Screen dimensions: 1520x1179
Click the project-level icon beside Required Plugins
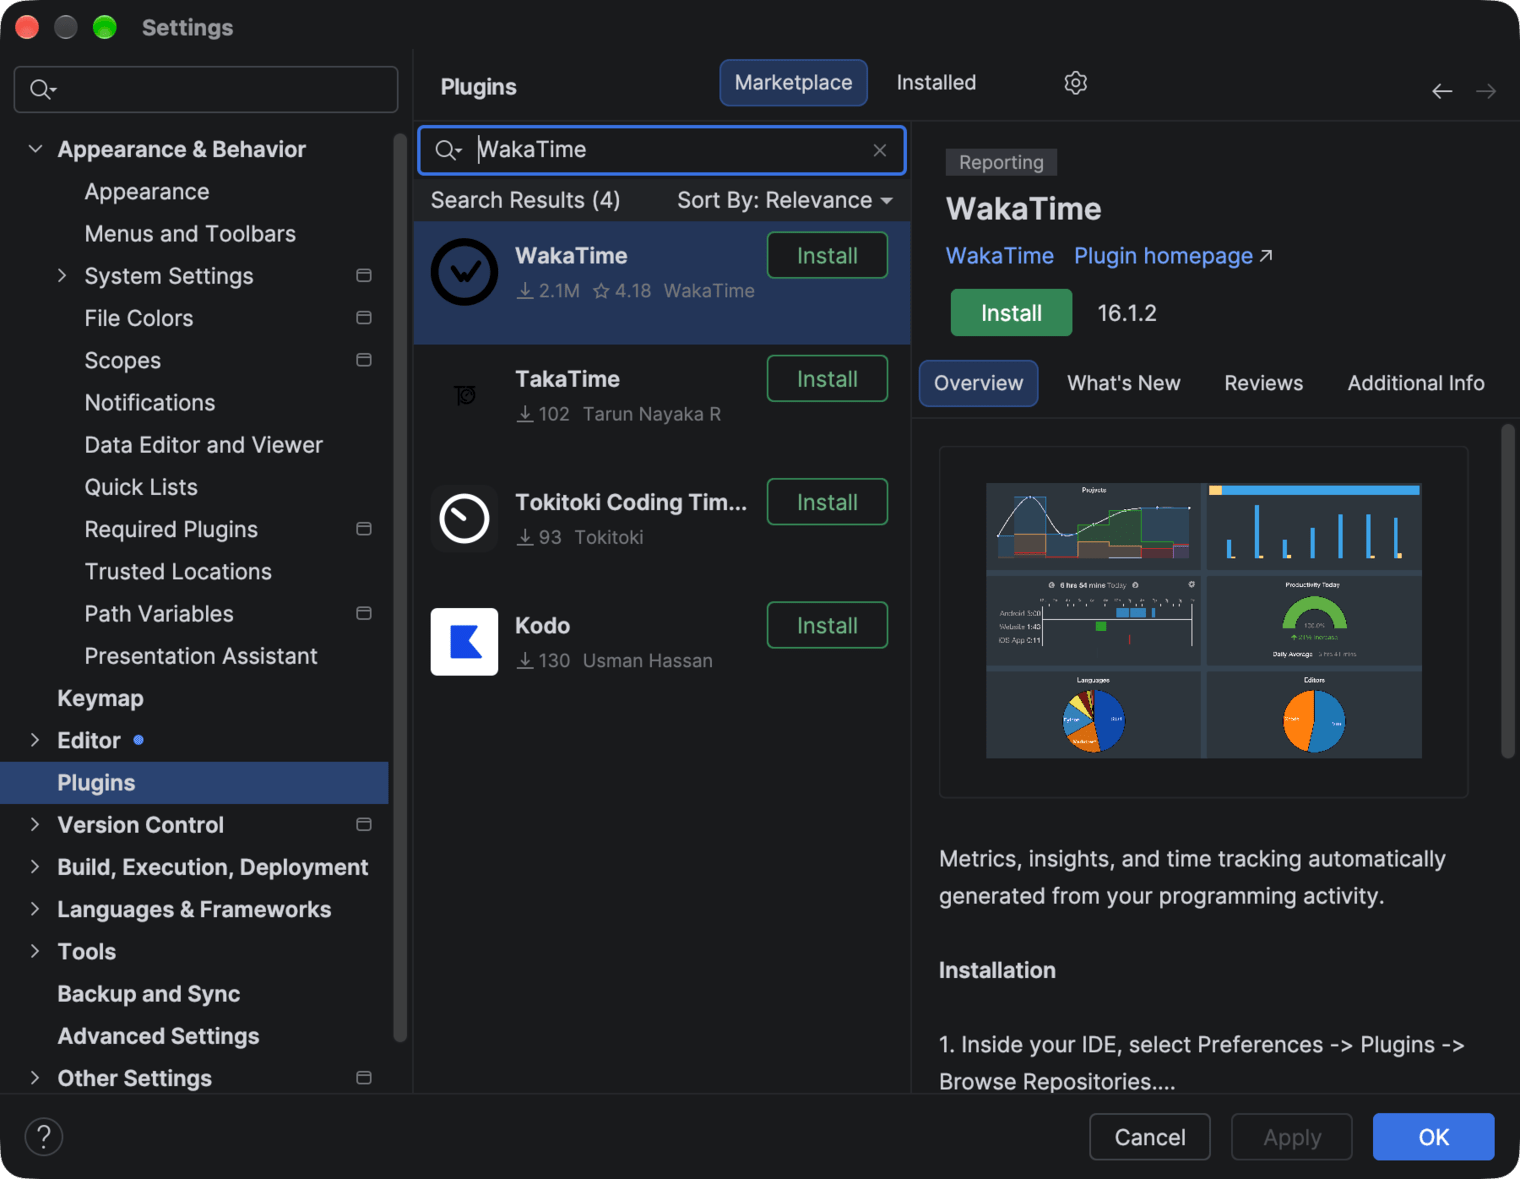(x=364, y=529)
